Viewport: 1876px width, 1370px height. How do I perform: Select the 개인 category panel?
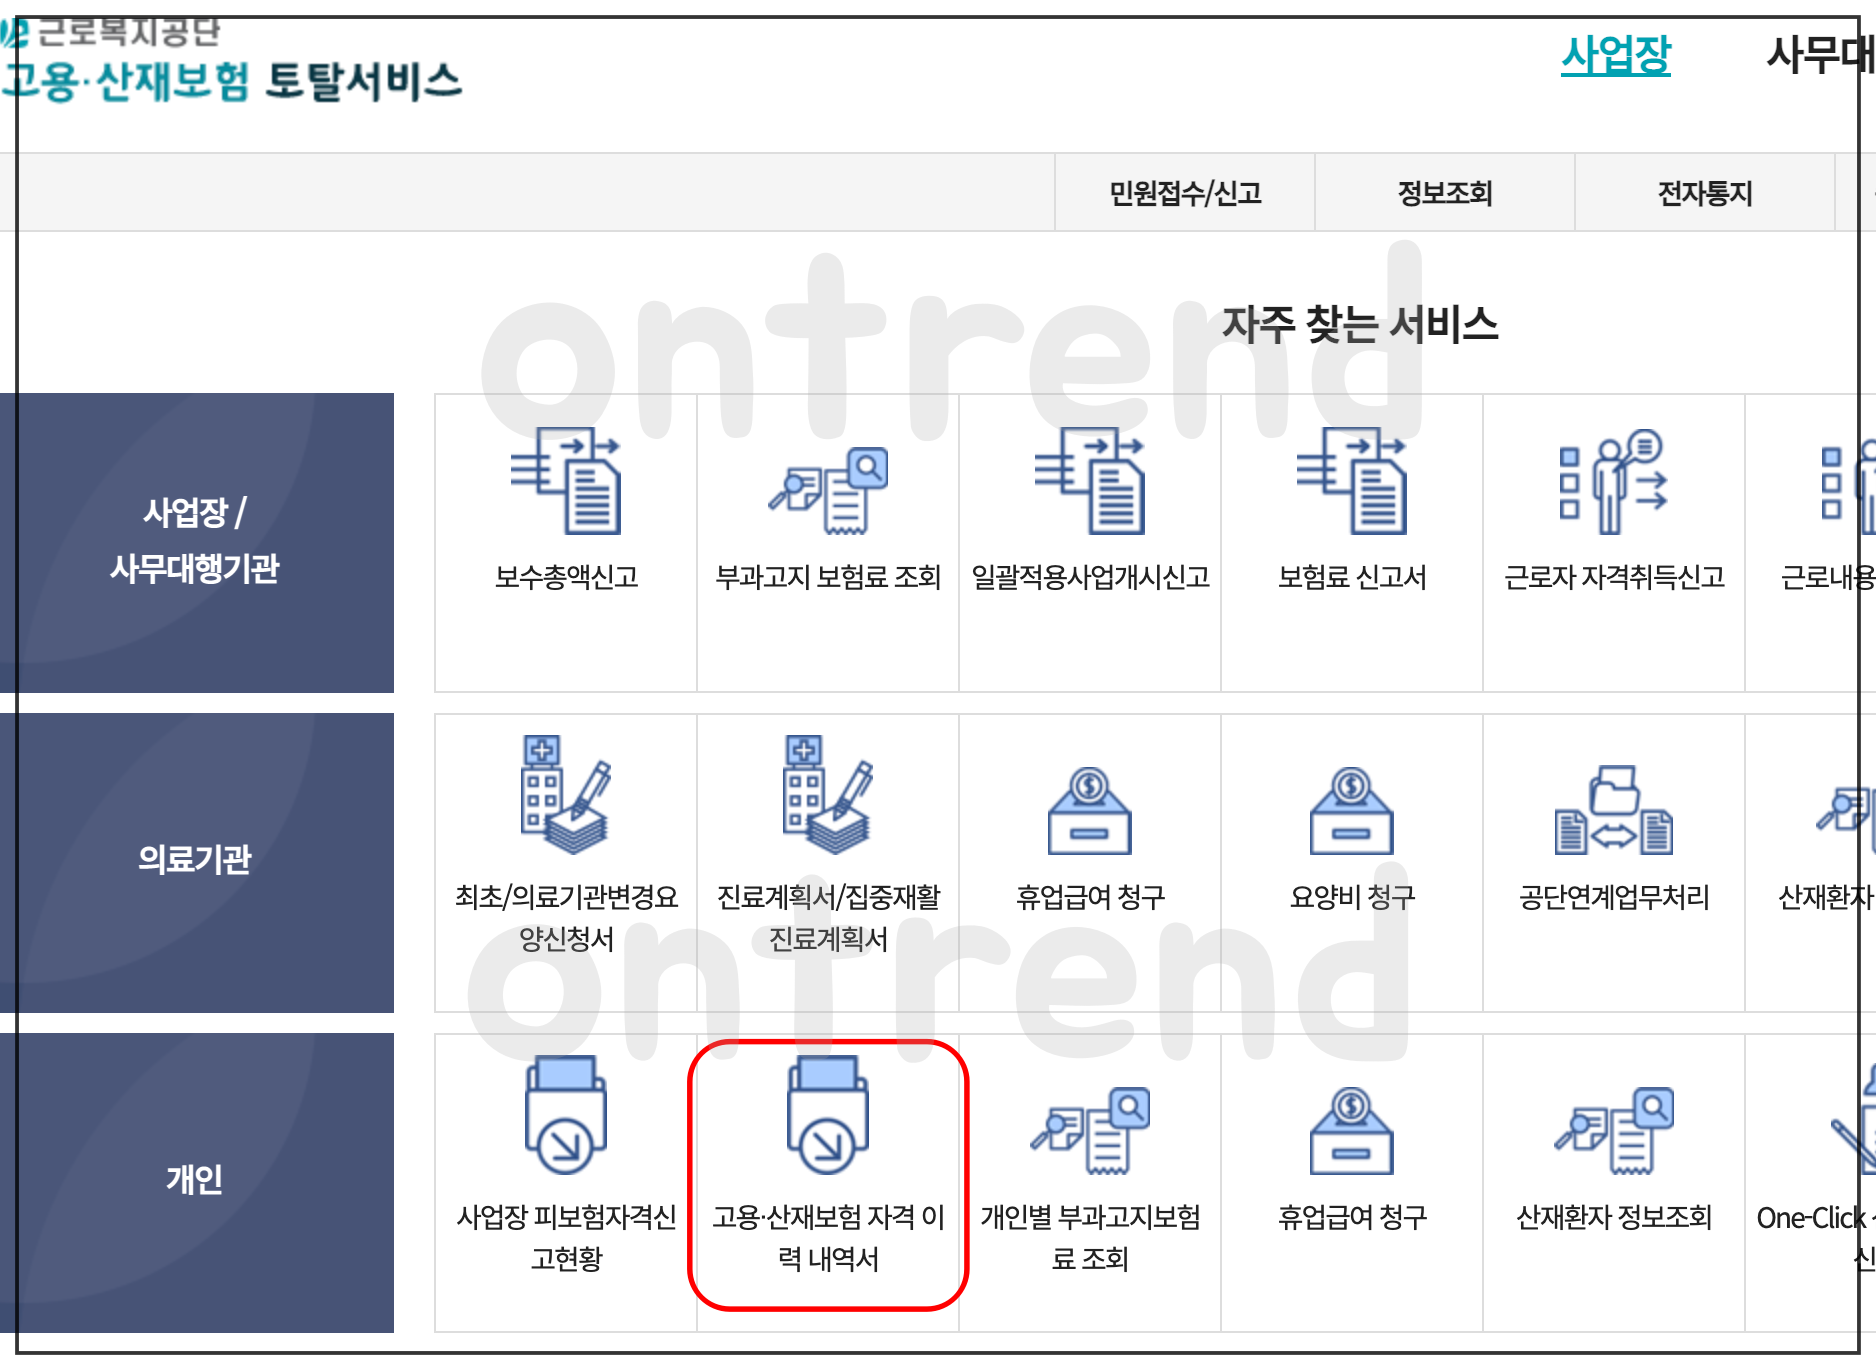coord(197,1182)
